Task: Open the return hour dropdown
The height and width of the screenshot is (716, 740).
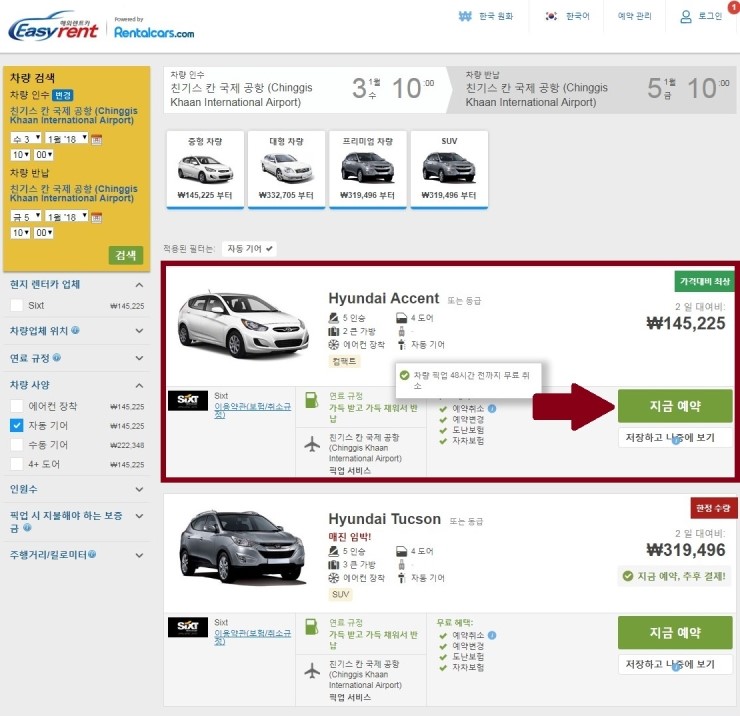Action: (x=20, y=233)
